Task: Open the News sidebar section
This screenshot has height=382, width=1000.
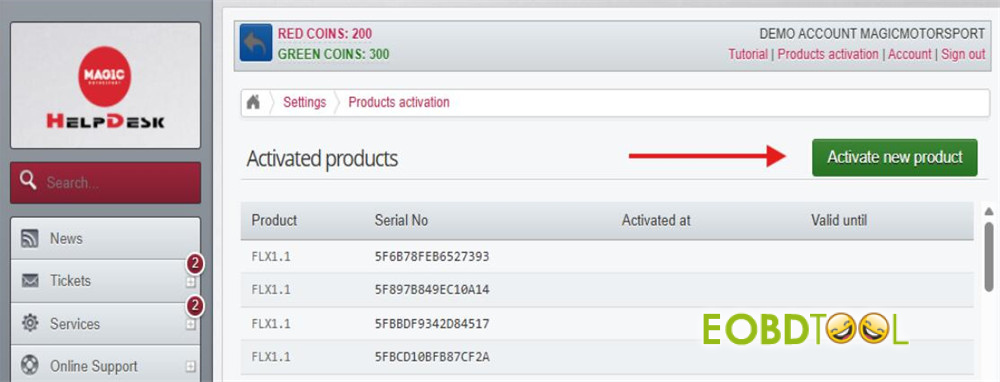Action: coord(105,239)
